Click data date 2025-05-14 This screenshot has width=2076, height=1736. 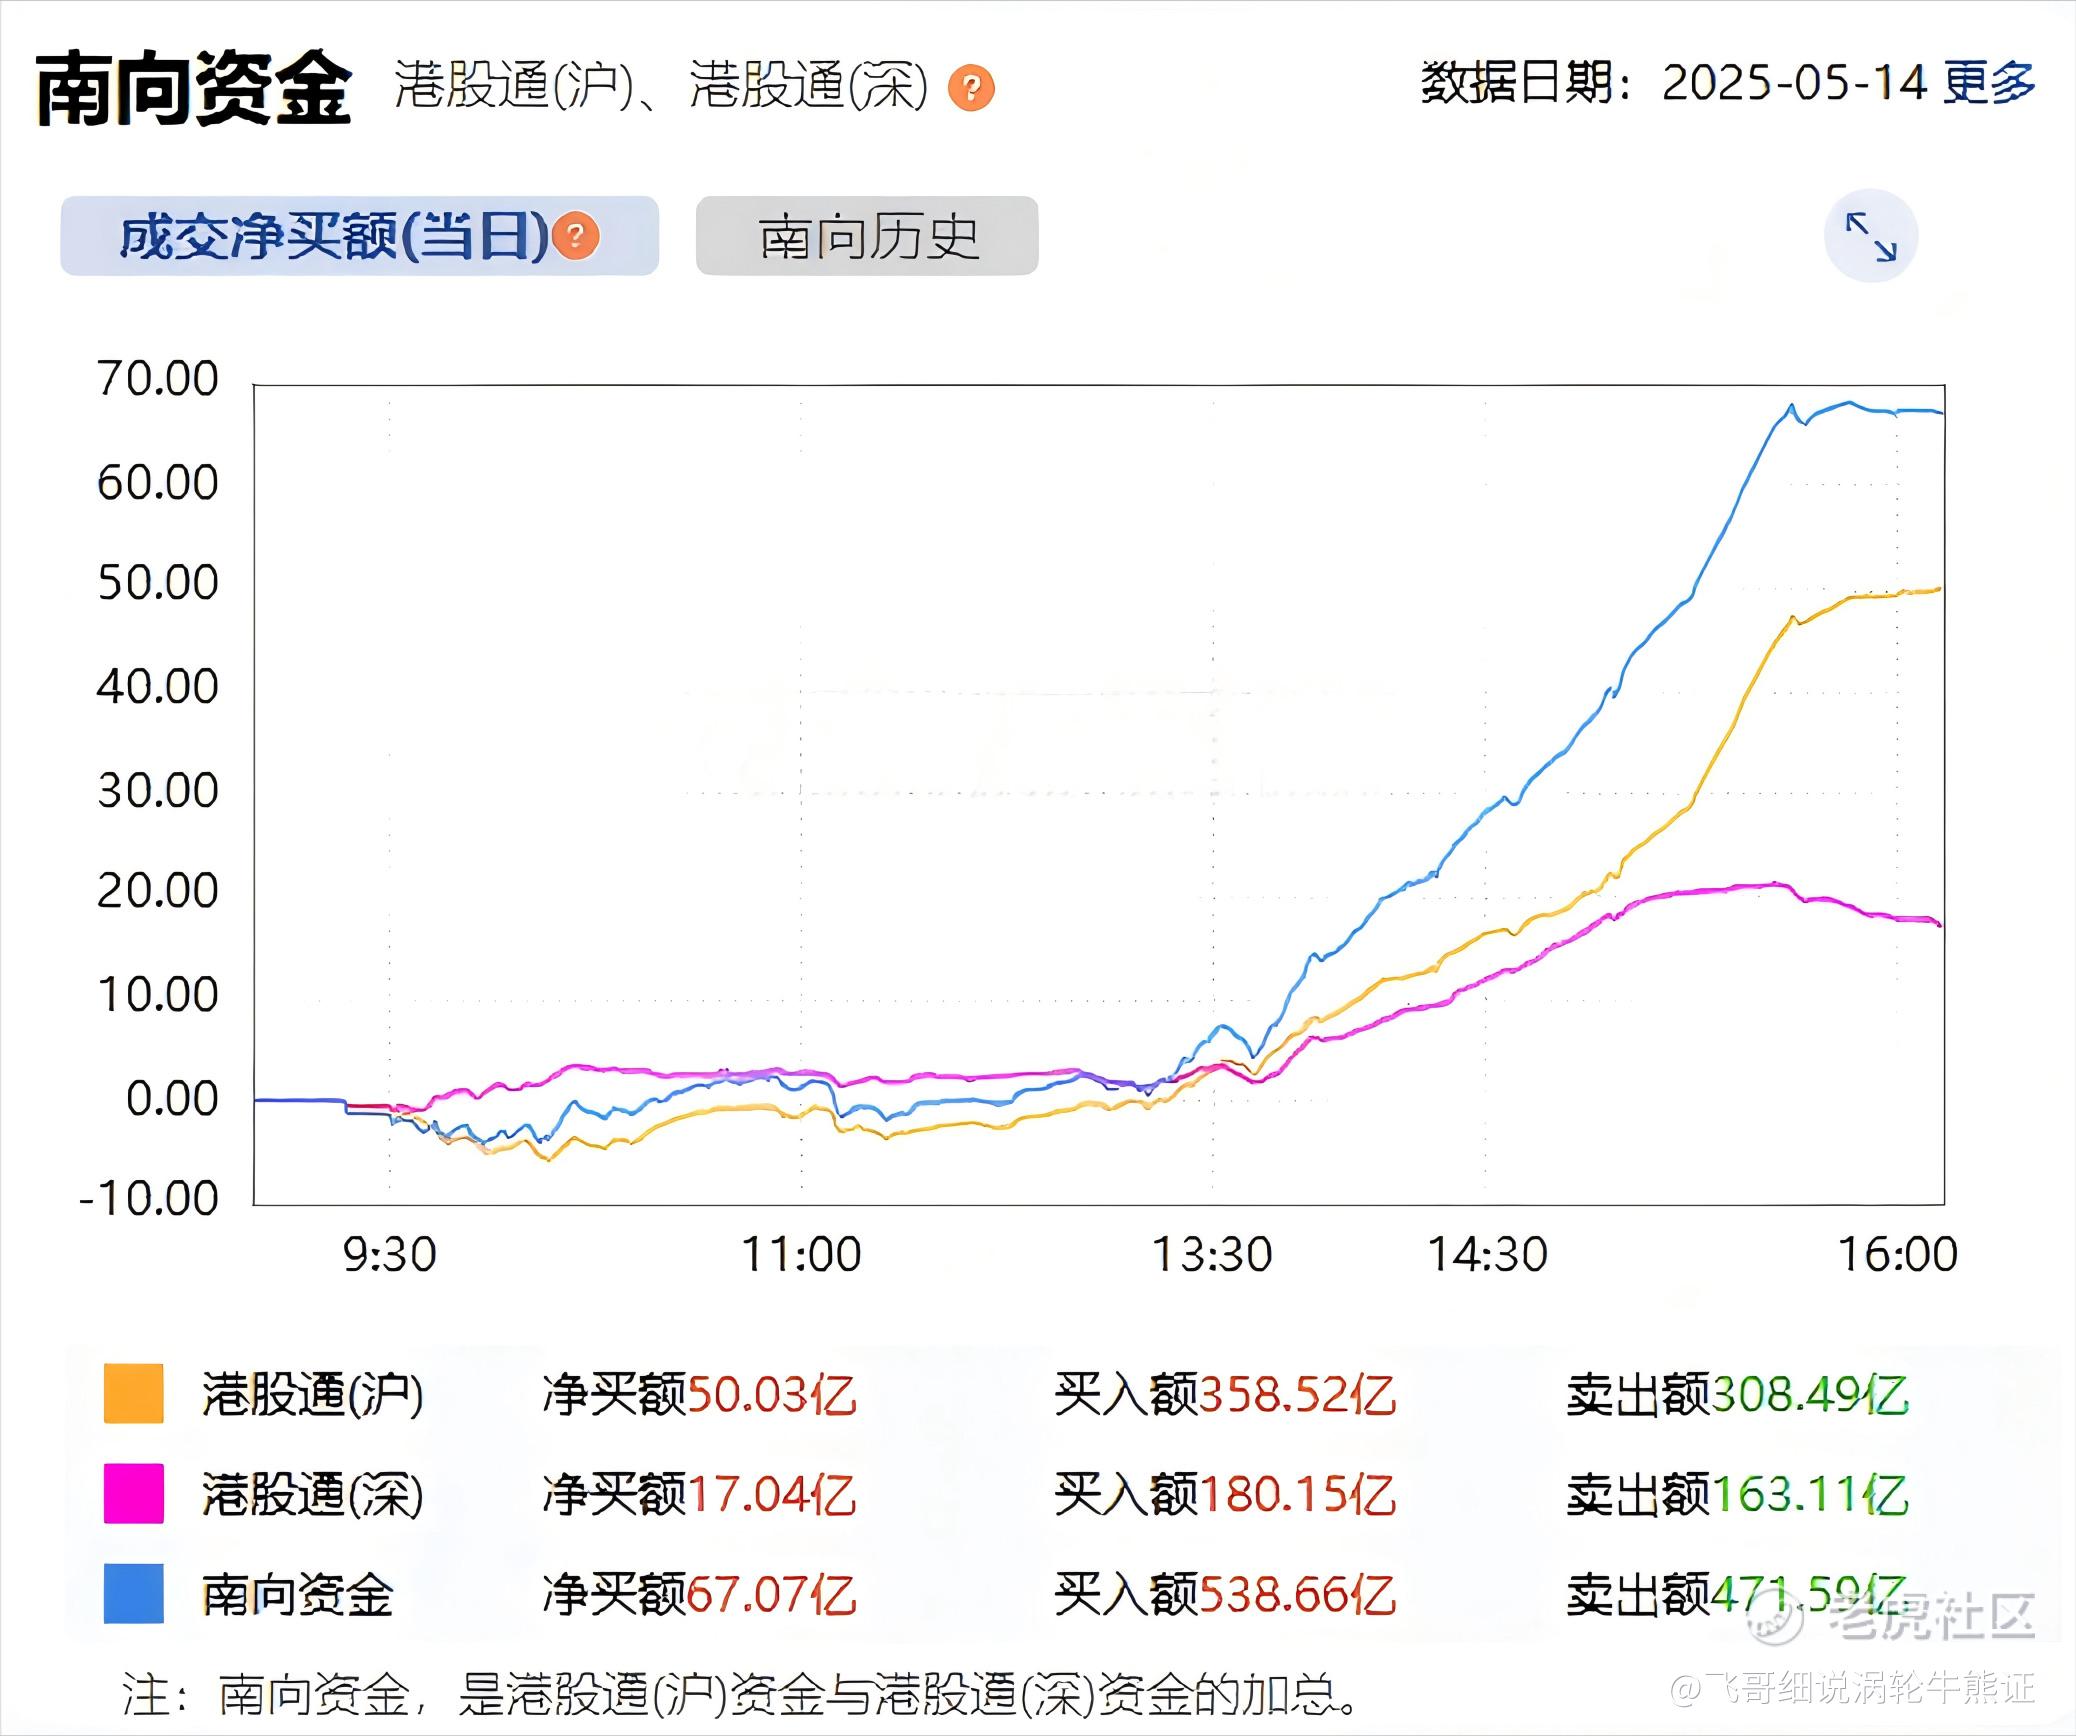coord(1794,82)
